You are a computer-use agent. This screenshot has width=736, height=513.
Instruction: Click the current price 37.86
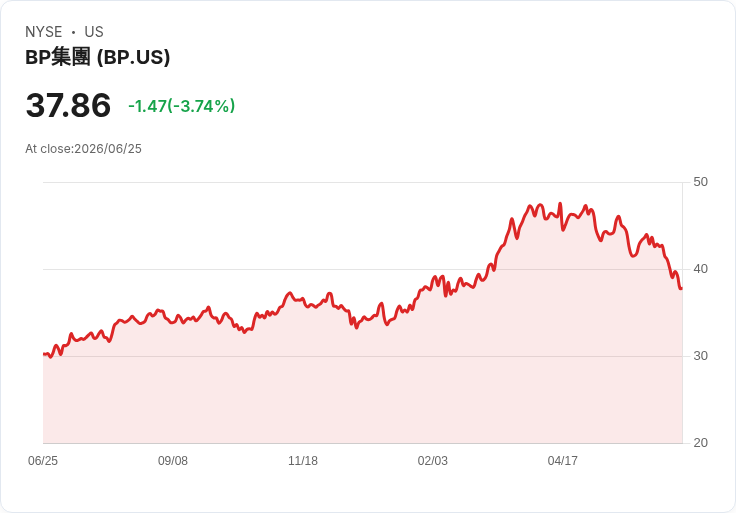(69, 105)
